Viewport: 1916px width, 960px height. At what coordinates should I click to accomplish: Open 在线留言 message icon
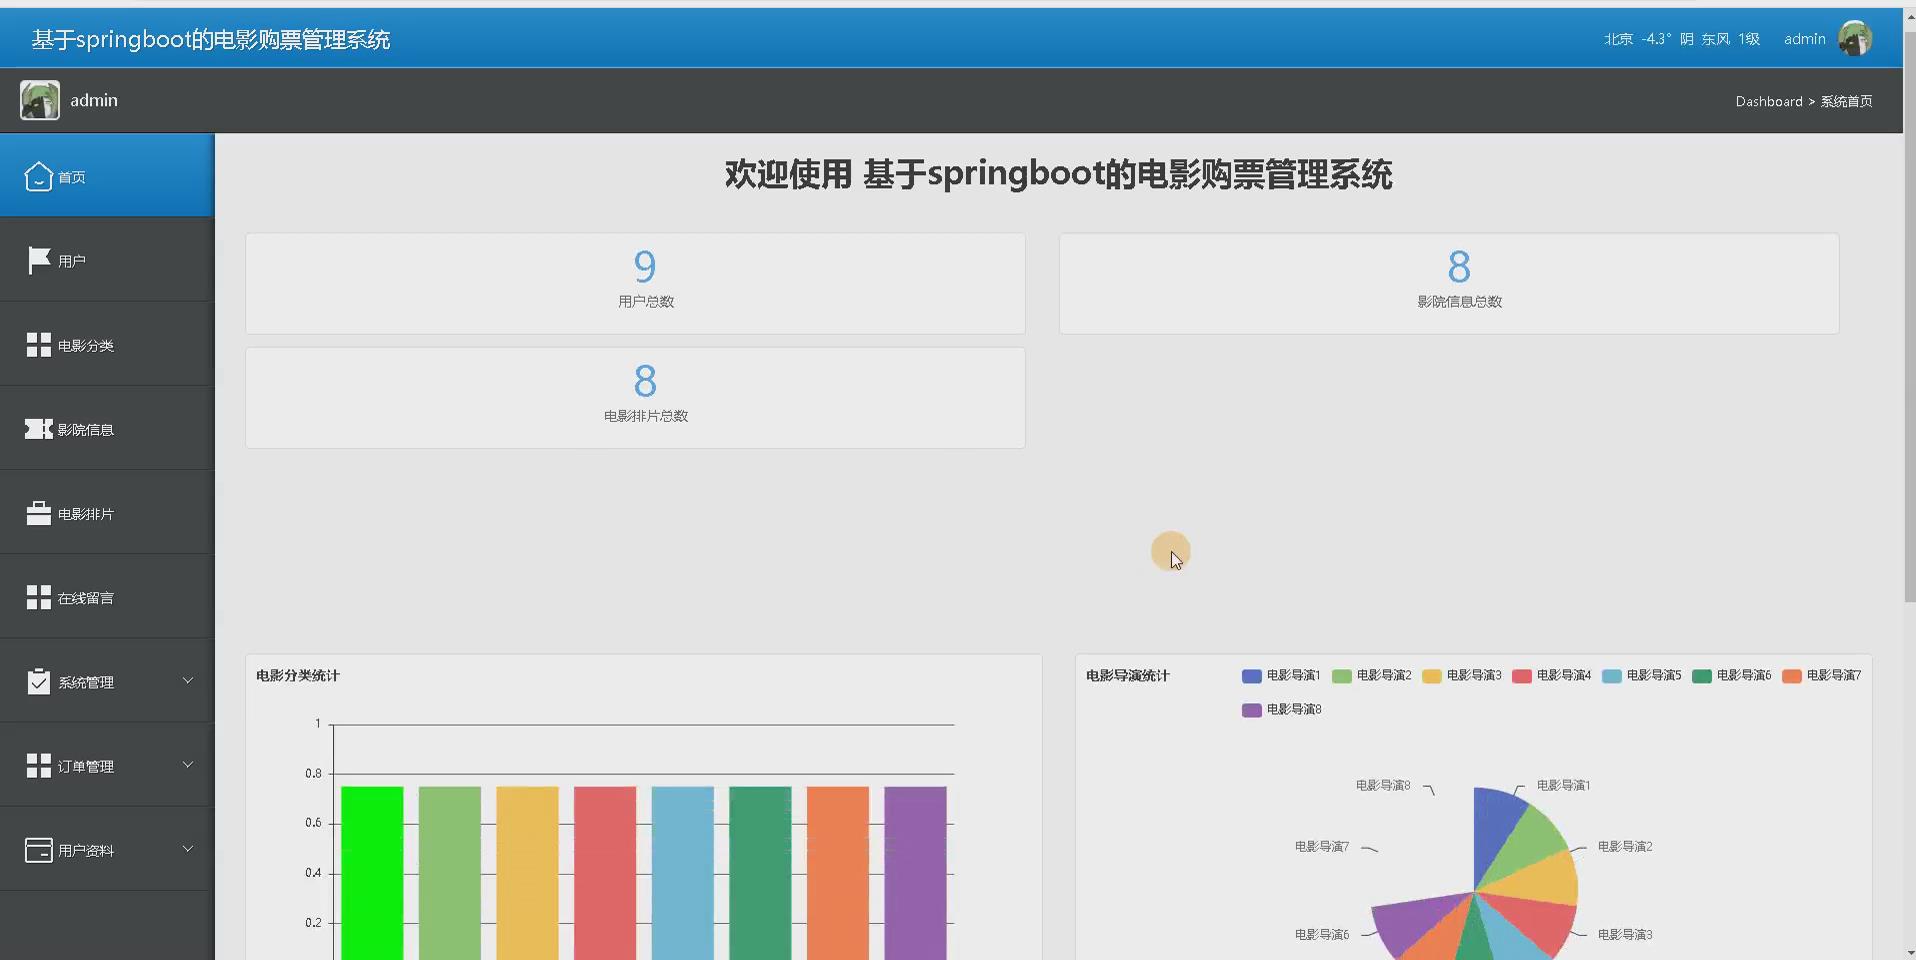38,596
